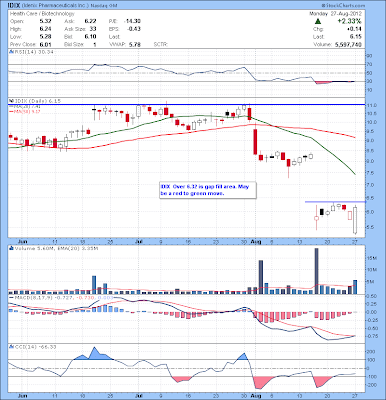Click the gap fill annotation text box
The height and width of the screenshot is (400, 386).
[208, 190]
